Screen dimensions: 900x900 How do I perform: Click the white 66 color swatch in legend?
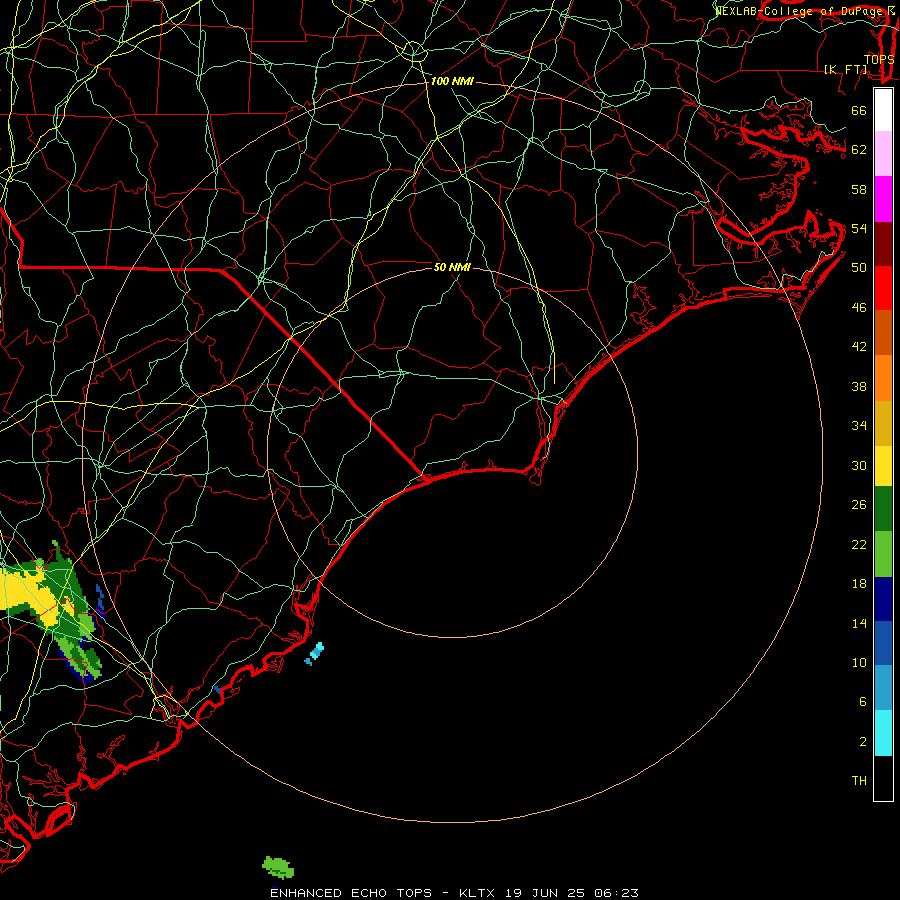pyautogui.click(x=883, y=110)
